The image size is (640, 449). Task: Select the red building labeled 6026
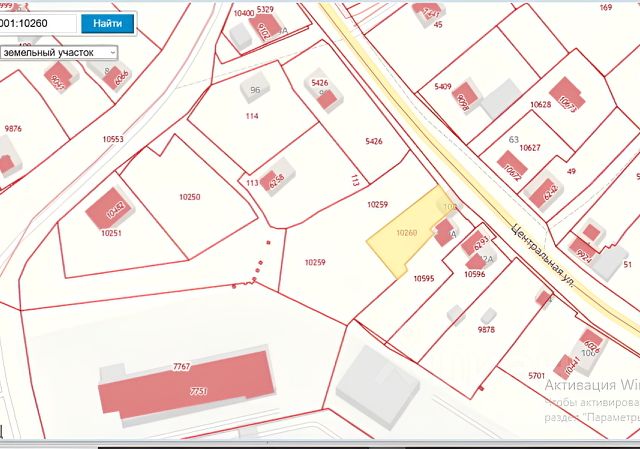pos(591,339)
